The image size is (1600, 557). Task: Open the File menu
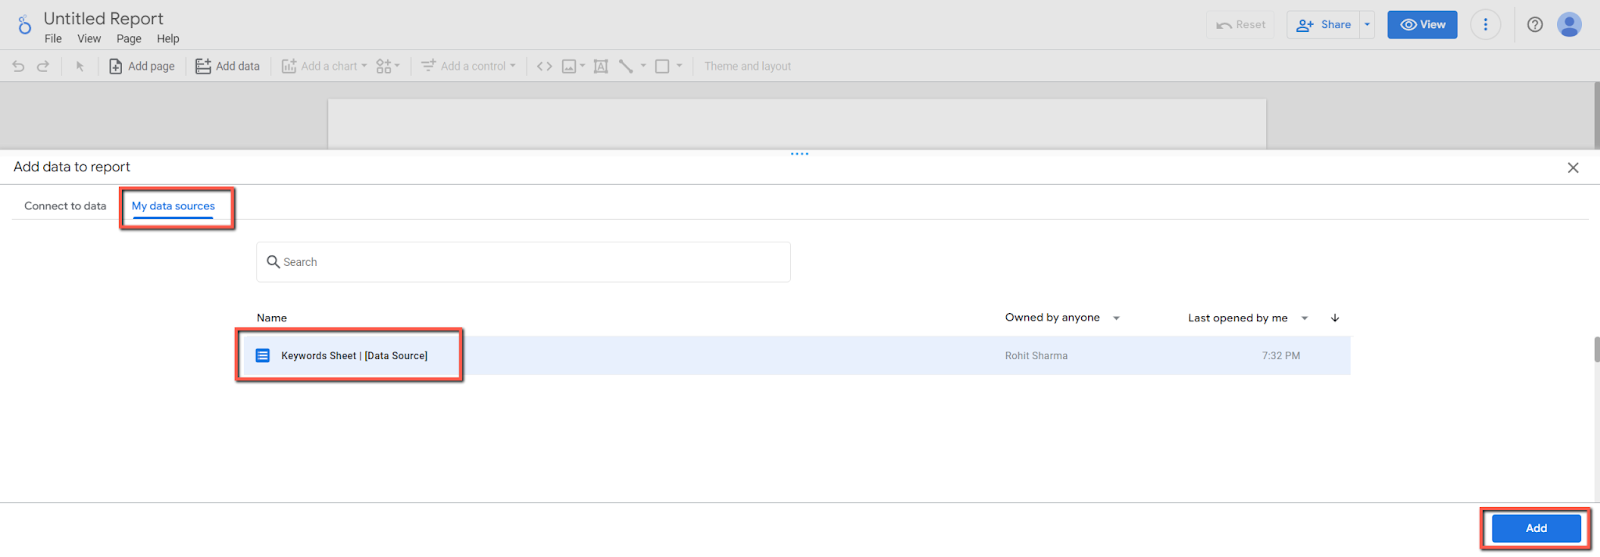coord(53,39)
